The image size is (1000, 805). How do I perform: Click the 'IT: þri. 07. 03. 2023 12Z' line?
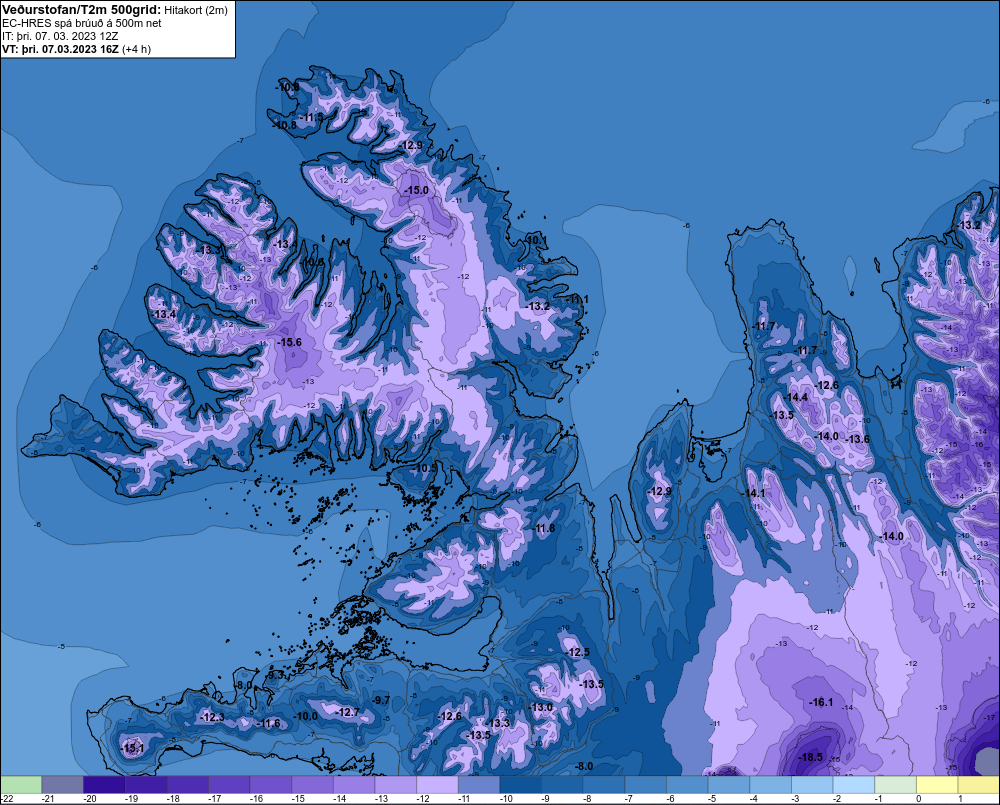click(60, 36)
